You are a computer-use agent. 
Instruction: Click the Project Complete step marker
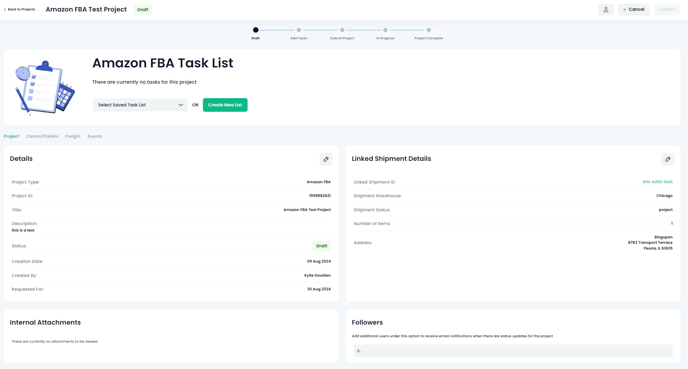(429, 30)
